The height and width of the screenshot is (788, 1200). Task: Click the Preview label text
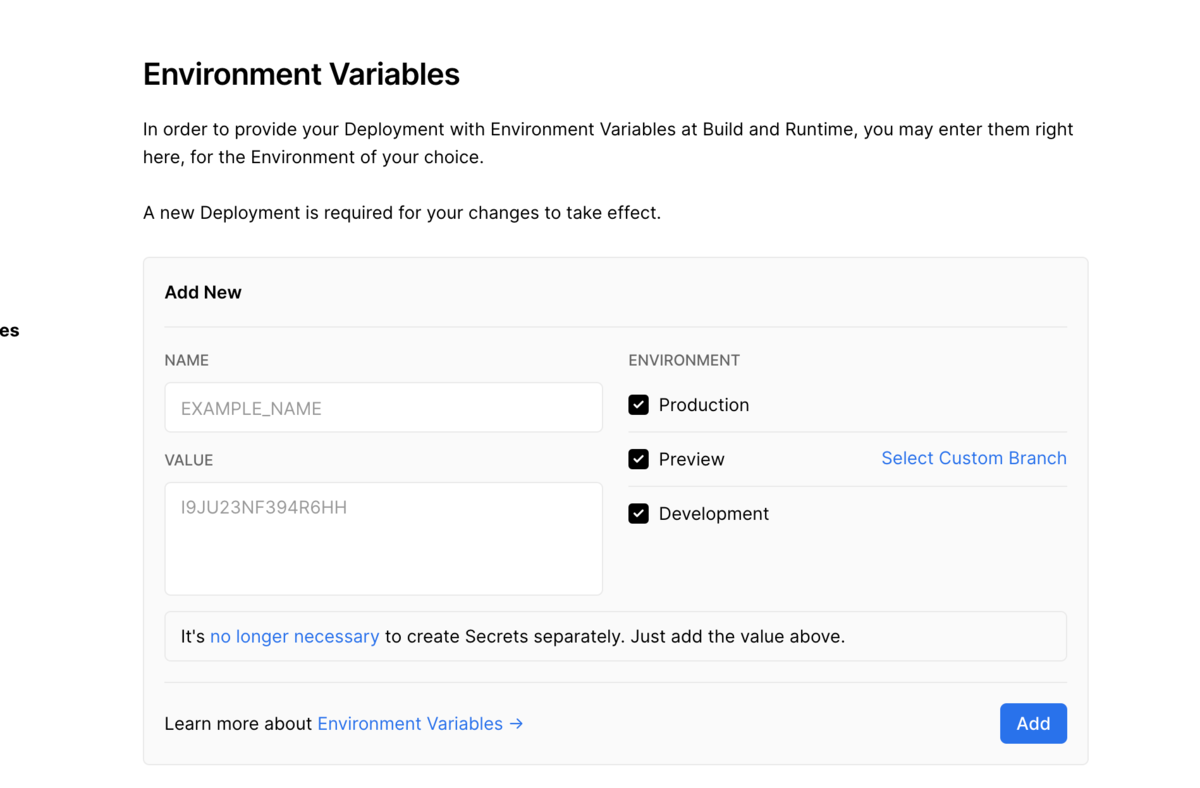691,459
